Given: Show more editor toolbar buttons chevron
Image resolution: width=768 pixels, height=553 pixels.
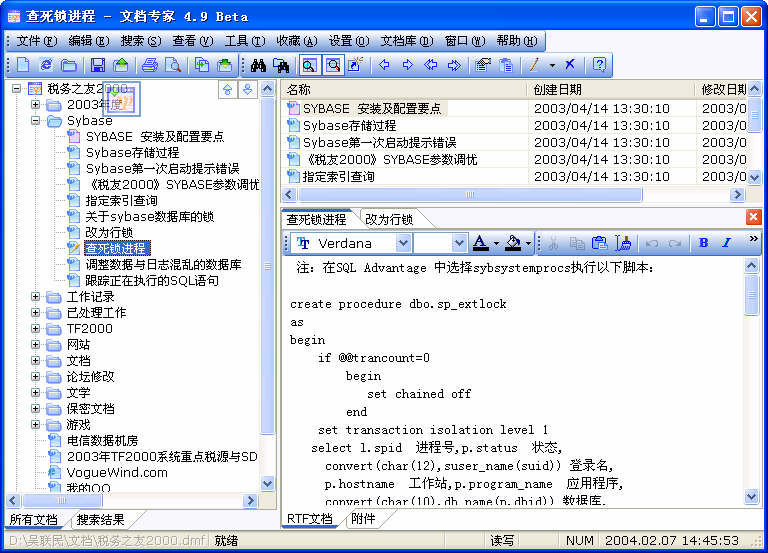Looking at the screenshot, I should 753,239.
